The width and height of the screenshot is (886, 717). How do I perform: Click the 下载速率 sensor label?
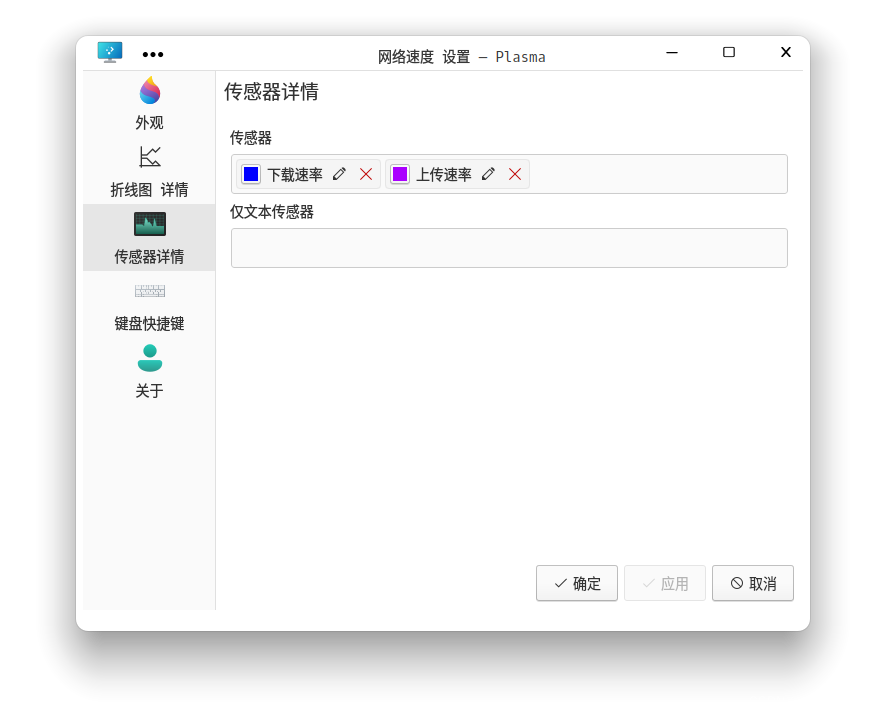[295, 175]
